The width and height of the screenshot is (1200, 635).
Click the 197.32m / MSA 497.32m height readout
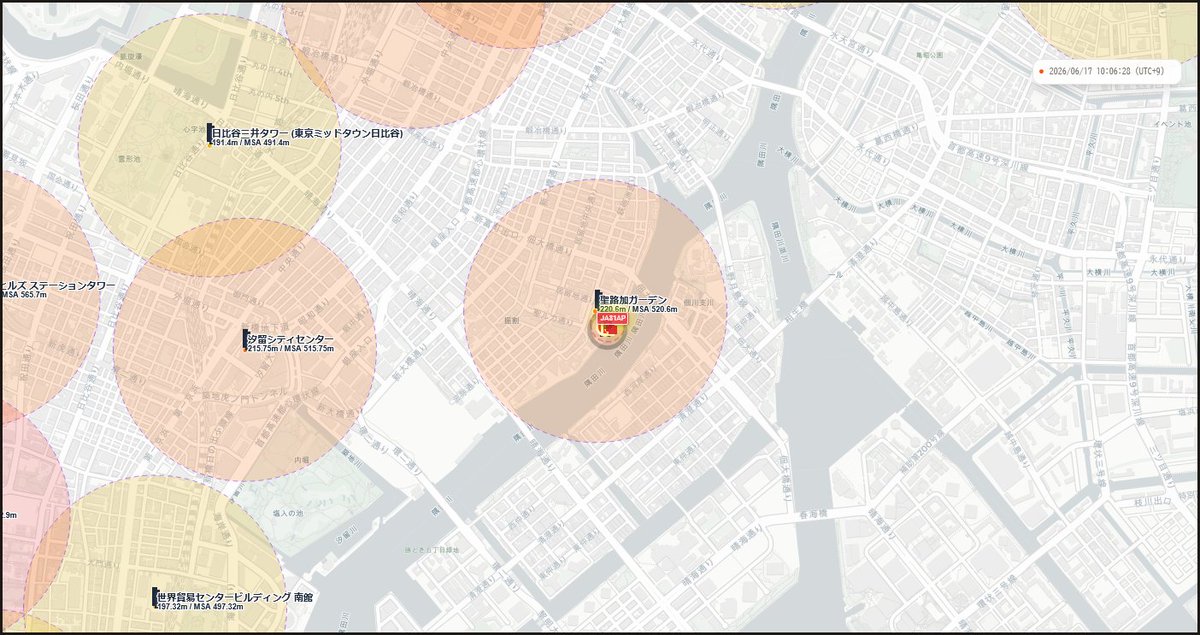(x=202, y=607)
